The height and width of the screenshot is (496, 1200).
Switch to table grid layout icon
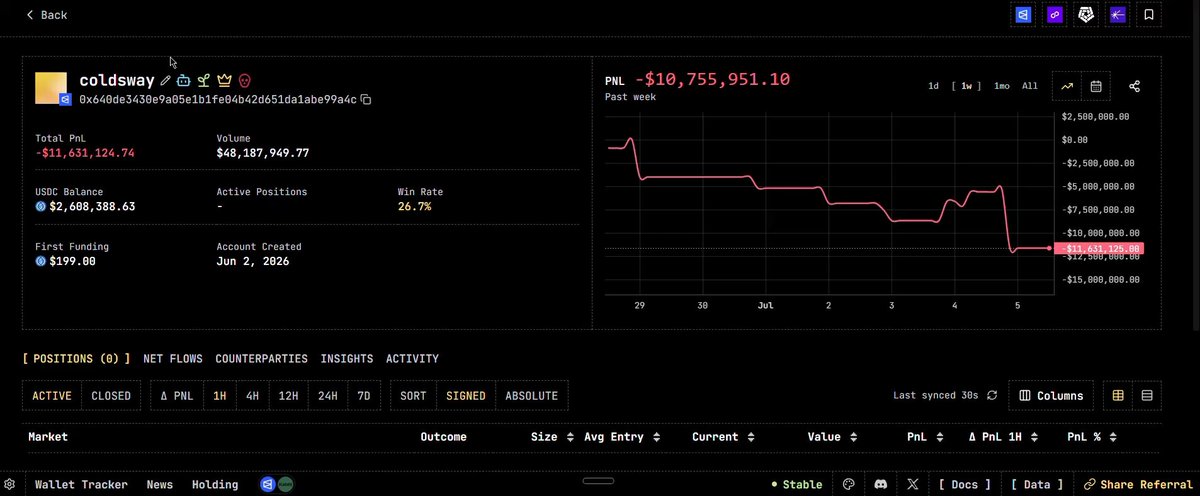point(1118,396)
